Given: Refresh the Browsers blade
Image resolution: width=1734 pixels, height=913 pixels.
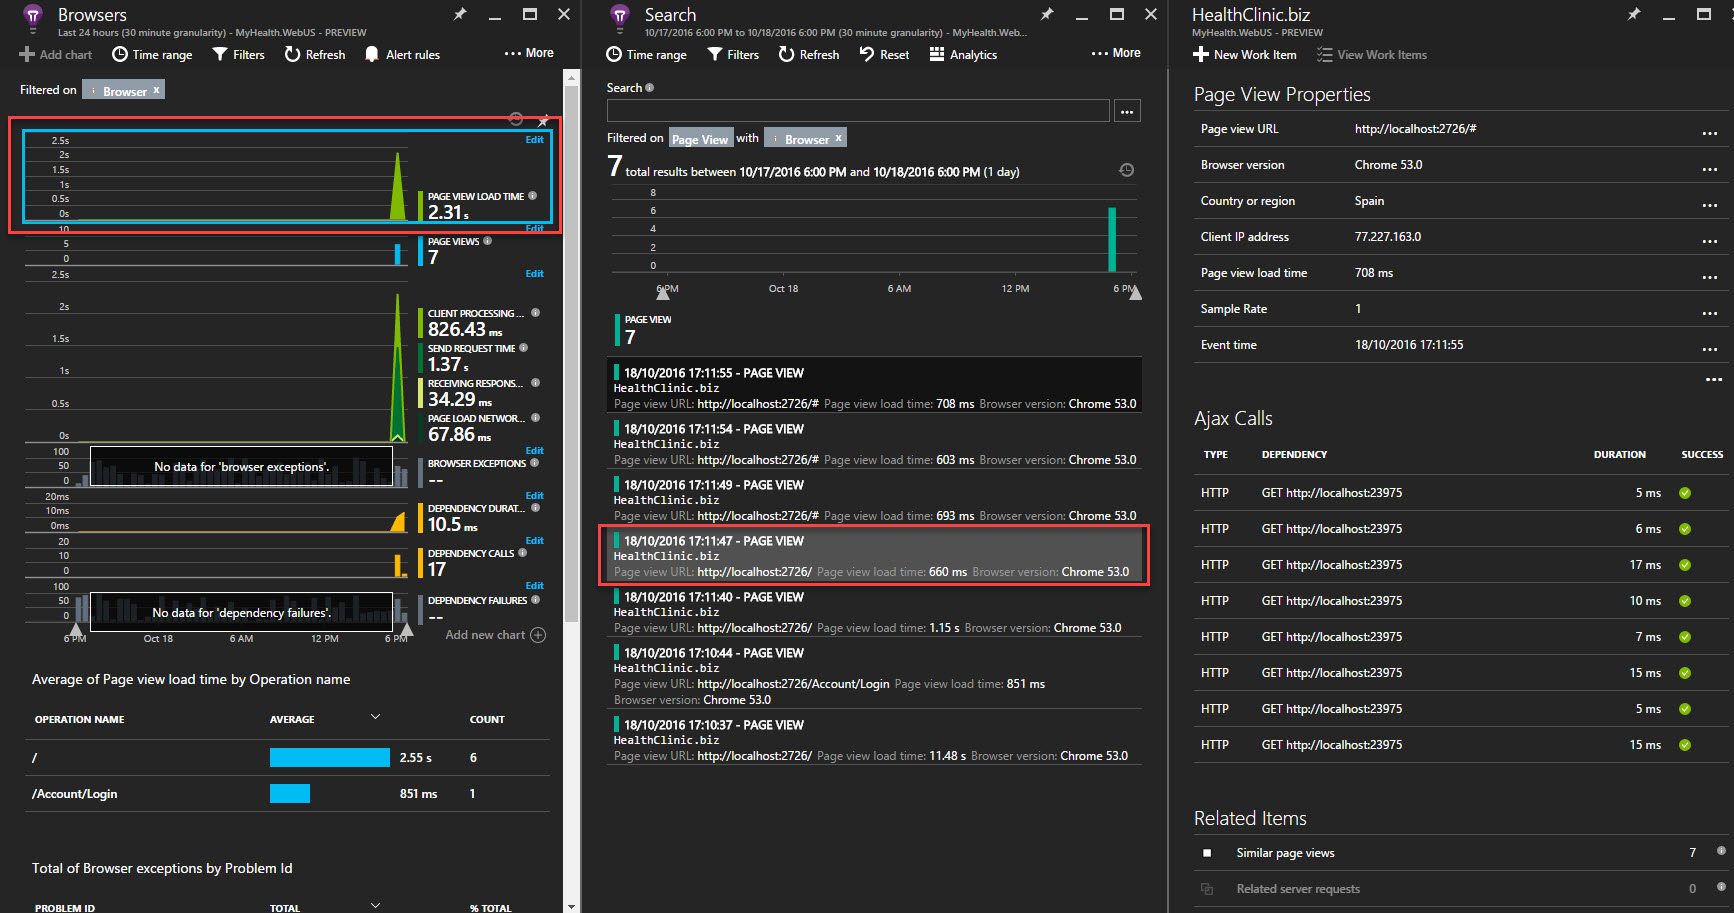Looking at the screenshot, I should pos(315,55).
